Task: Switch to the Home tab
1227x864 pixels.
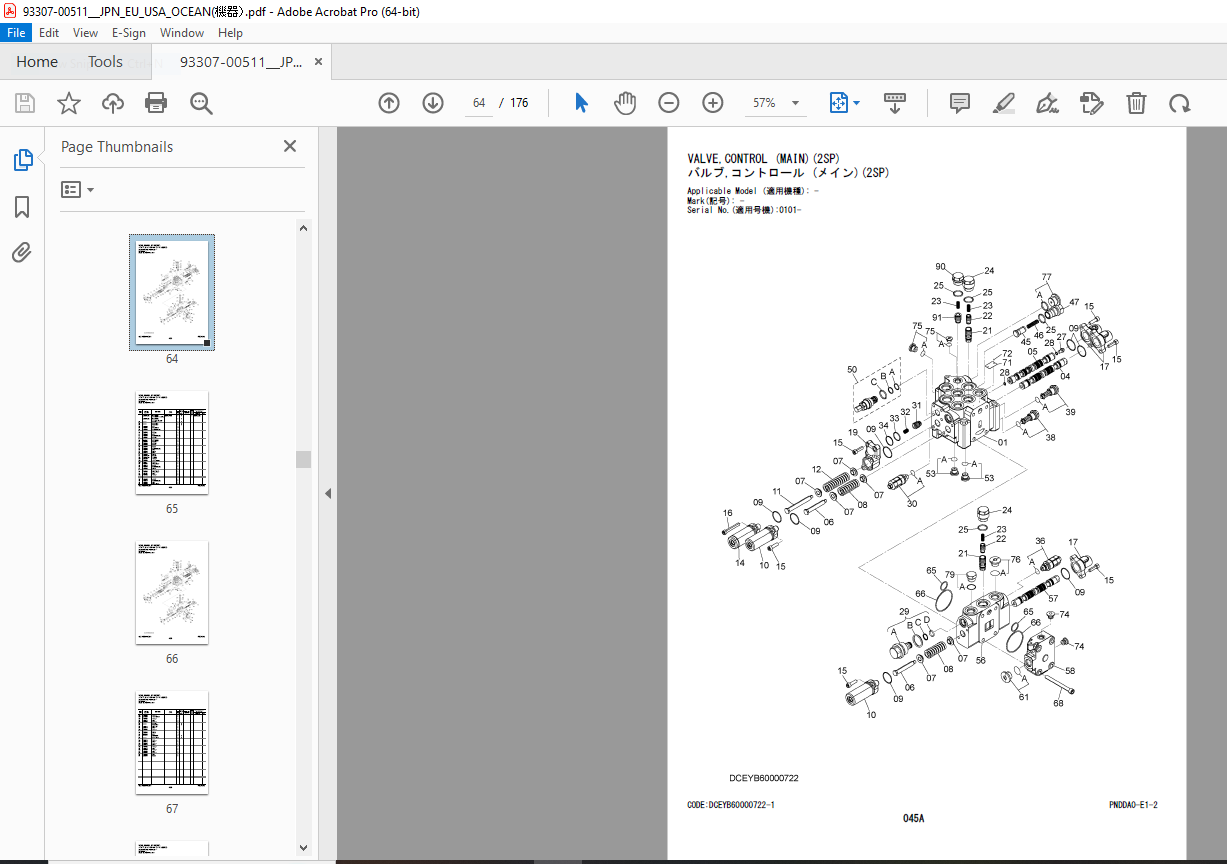Action: point(37,62)
